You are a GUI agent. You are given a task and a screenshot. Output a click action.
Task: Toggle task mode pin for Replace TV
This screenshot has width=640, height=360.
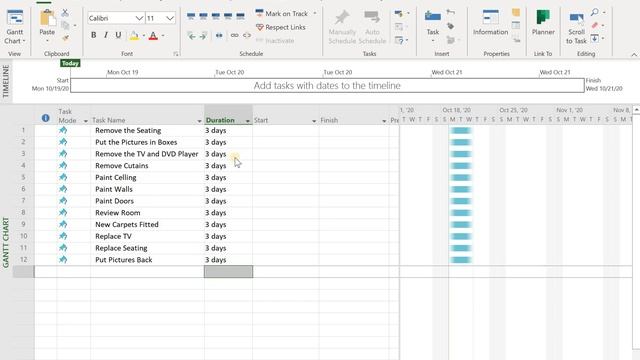[63, 236]
